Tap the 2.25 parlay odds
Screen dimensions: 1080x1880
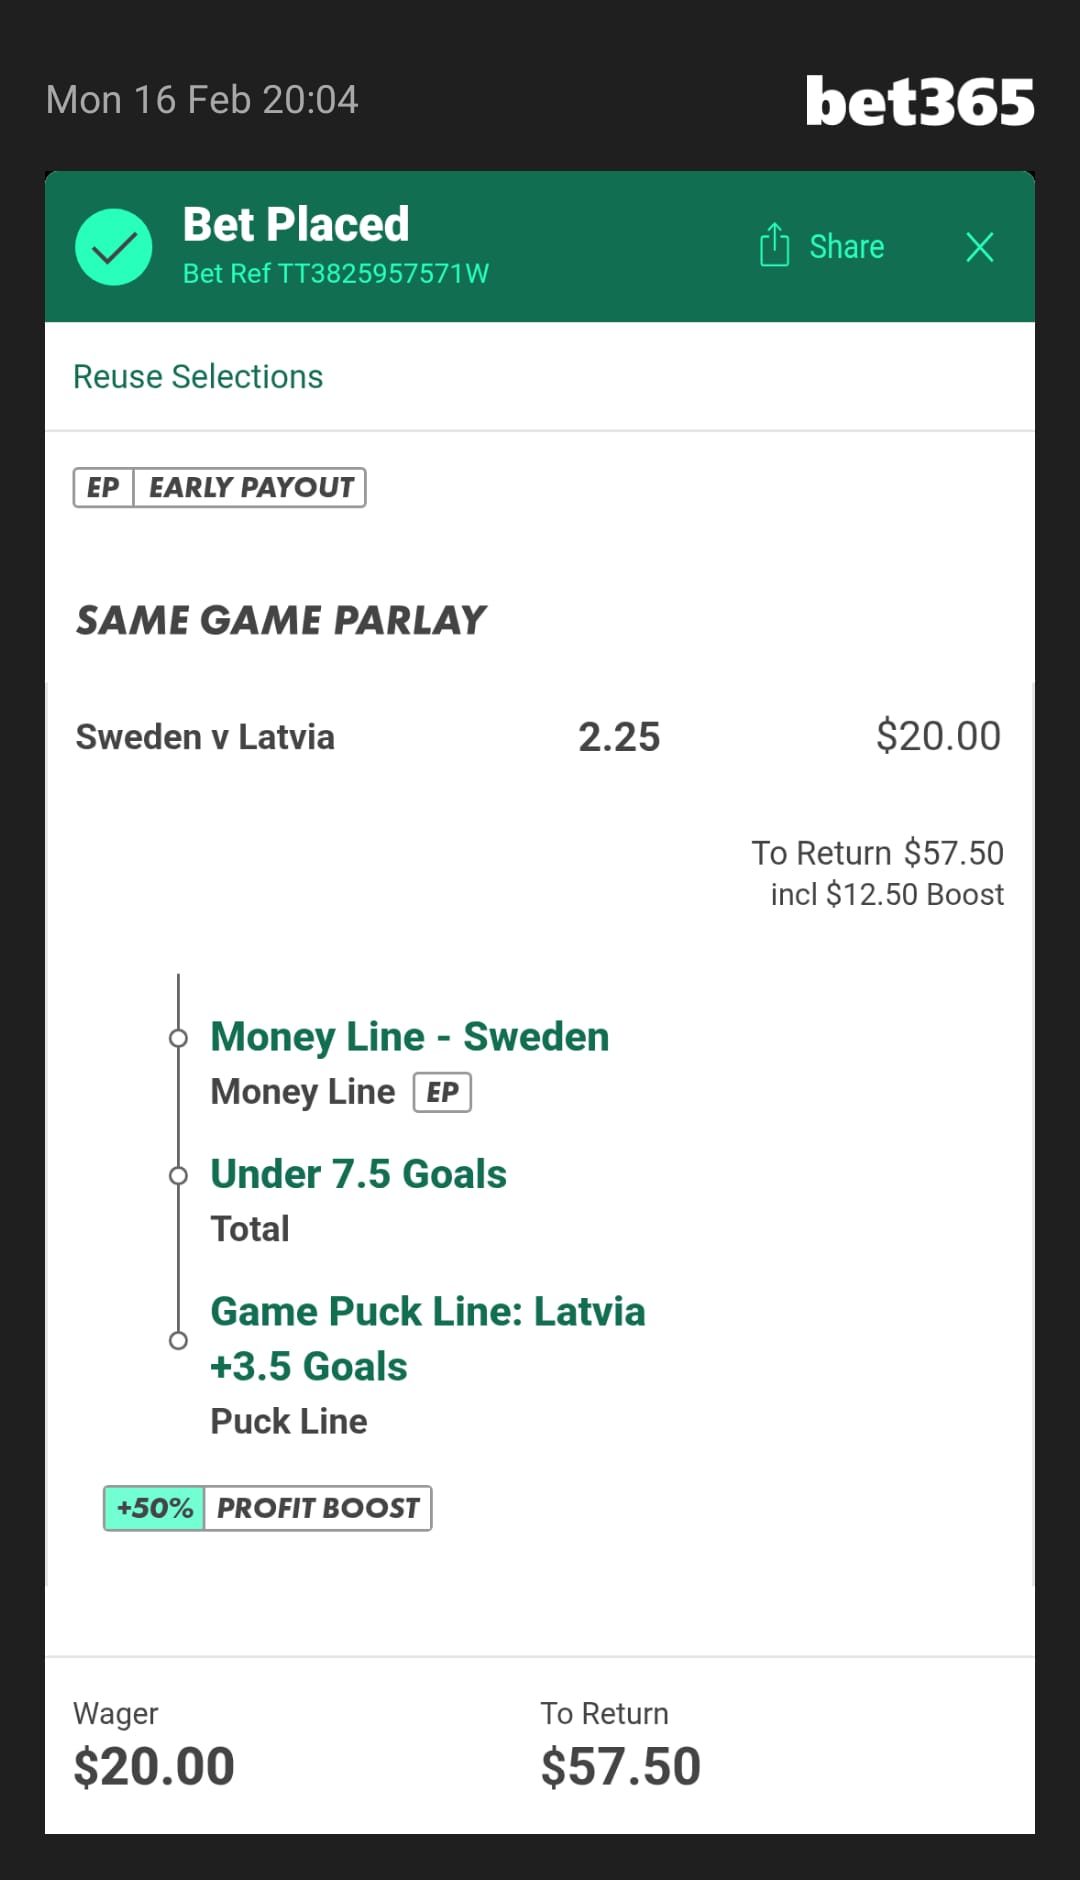point(619,737)
